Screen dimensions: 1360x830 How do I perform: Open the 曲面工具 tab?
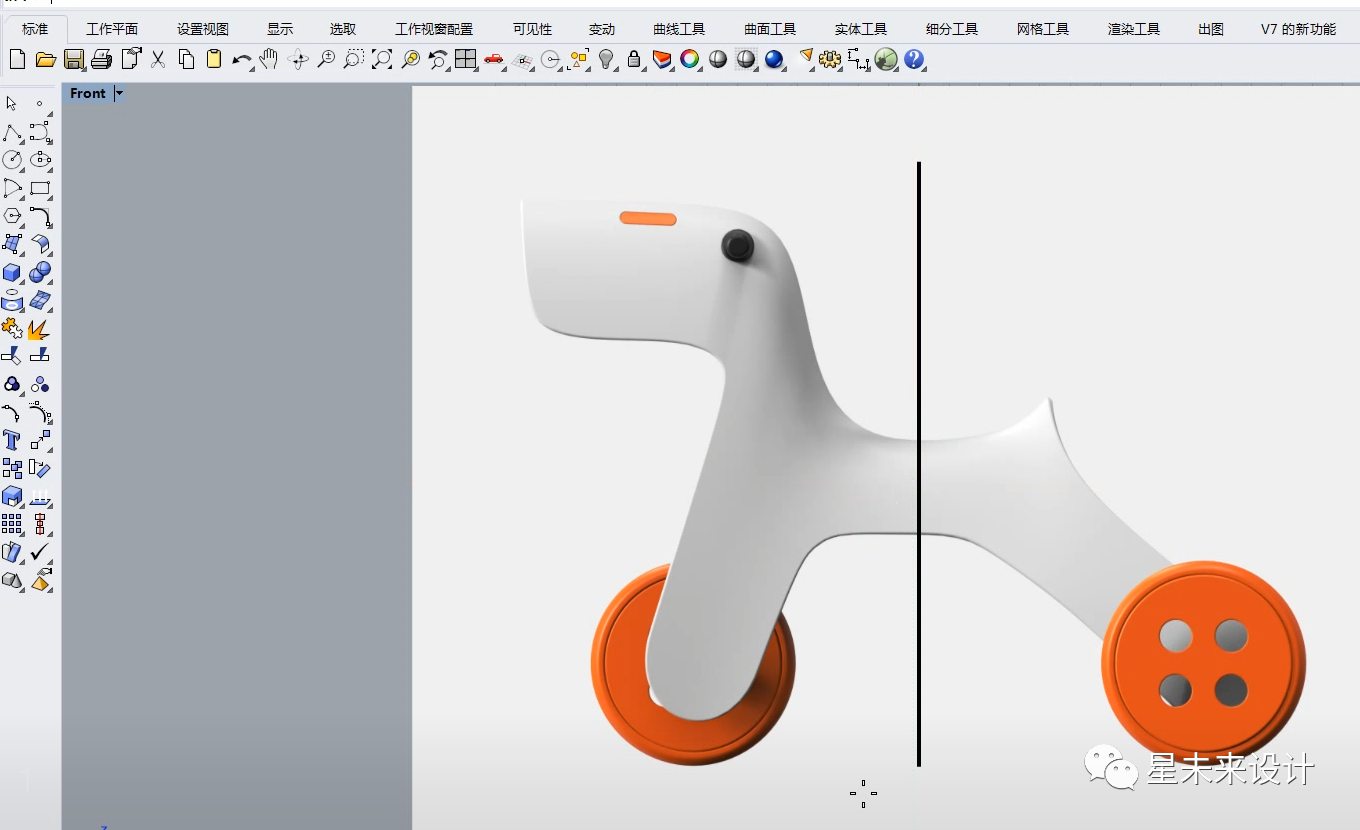coord(770,29)
